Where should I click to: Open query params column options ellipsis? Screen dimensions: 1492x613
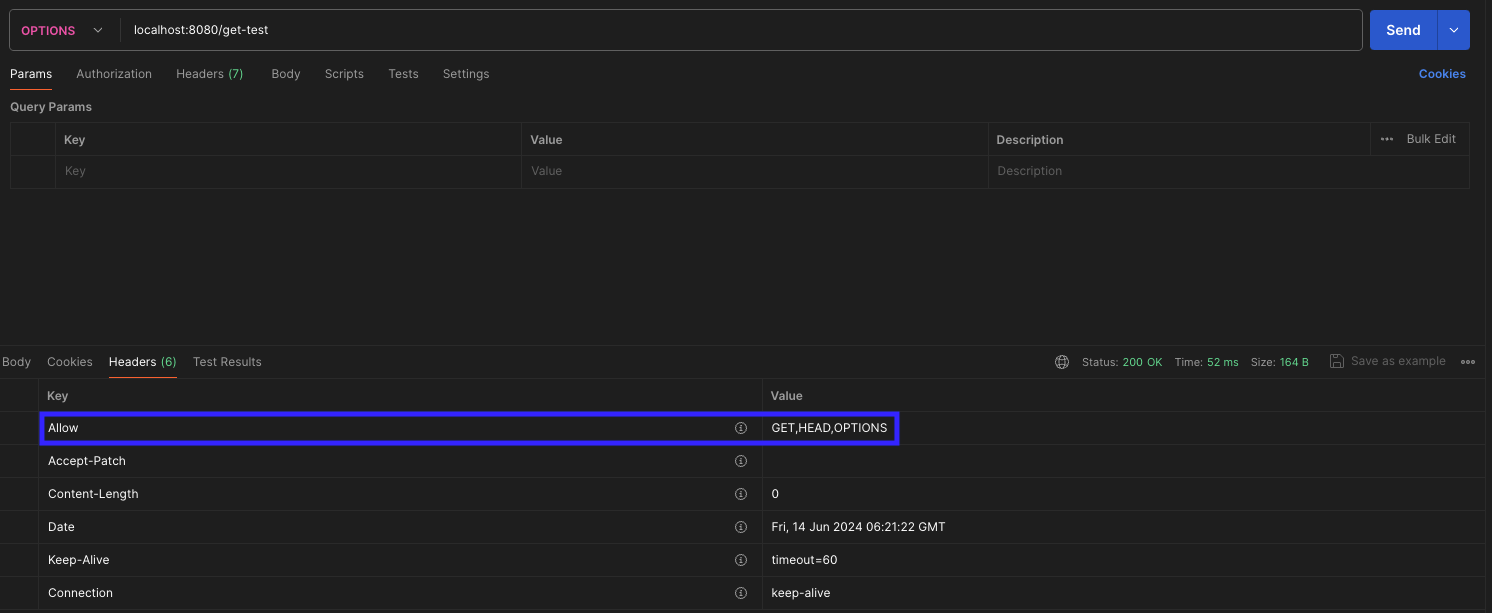click(1386, 139)
